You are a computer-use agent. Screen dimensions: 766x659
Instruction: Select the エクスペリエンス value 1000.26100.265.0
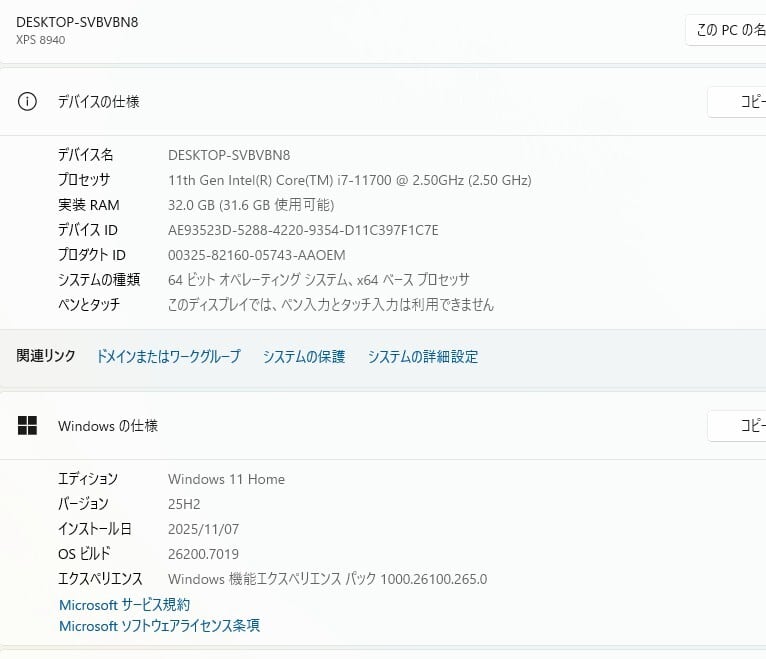(x=327, y=579)
